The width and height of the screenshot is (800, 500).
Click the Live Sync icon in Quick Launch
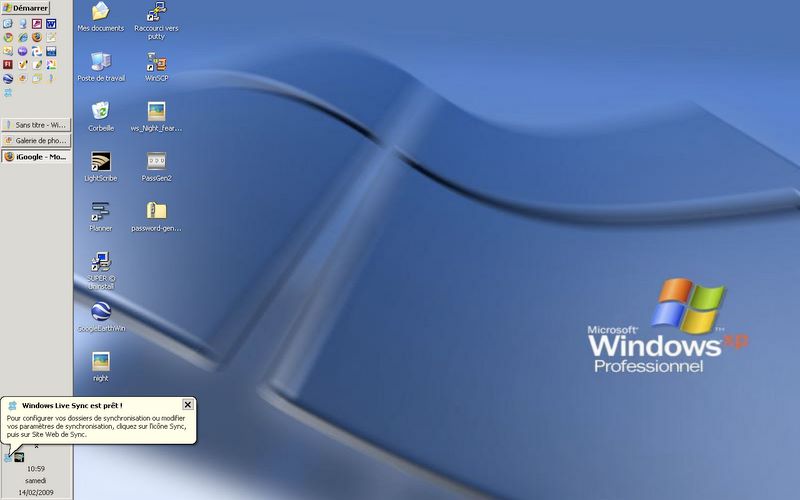pos(8,93)
